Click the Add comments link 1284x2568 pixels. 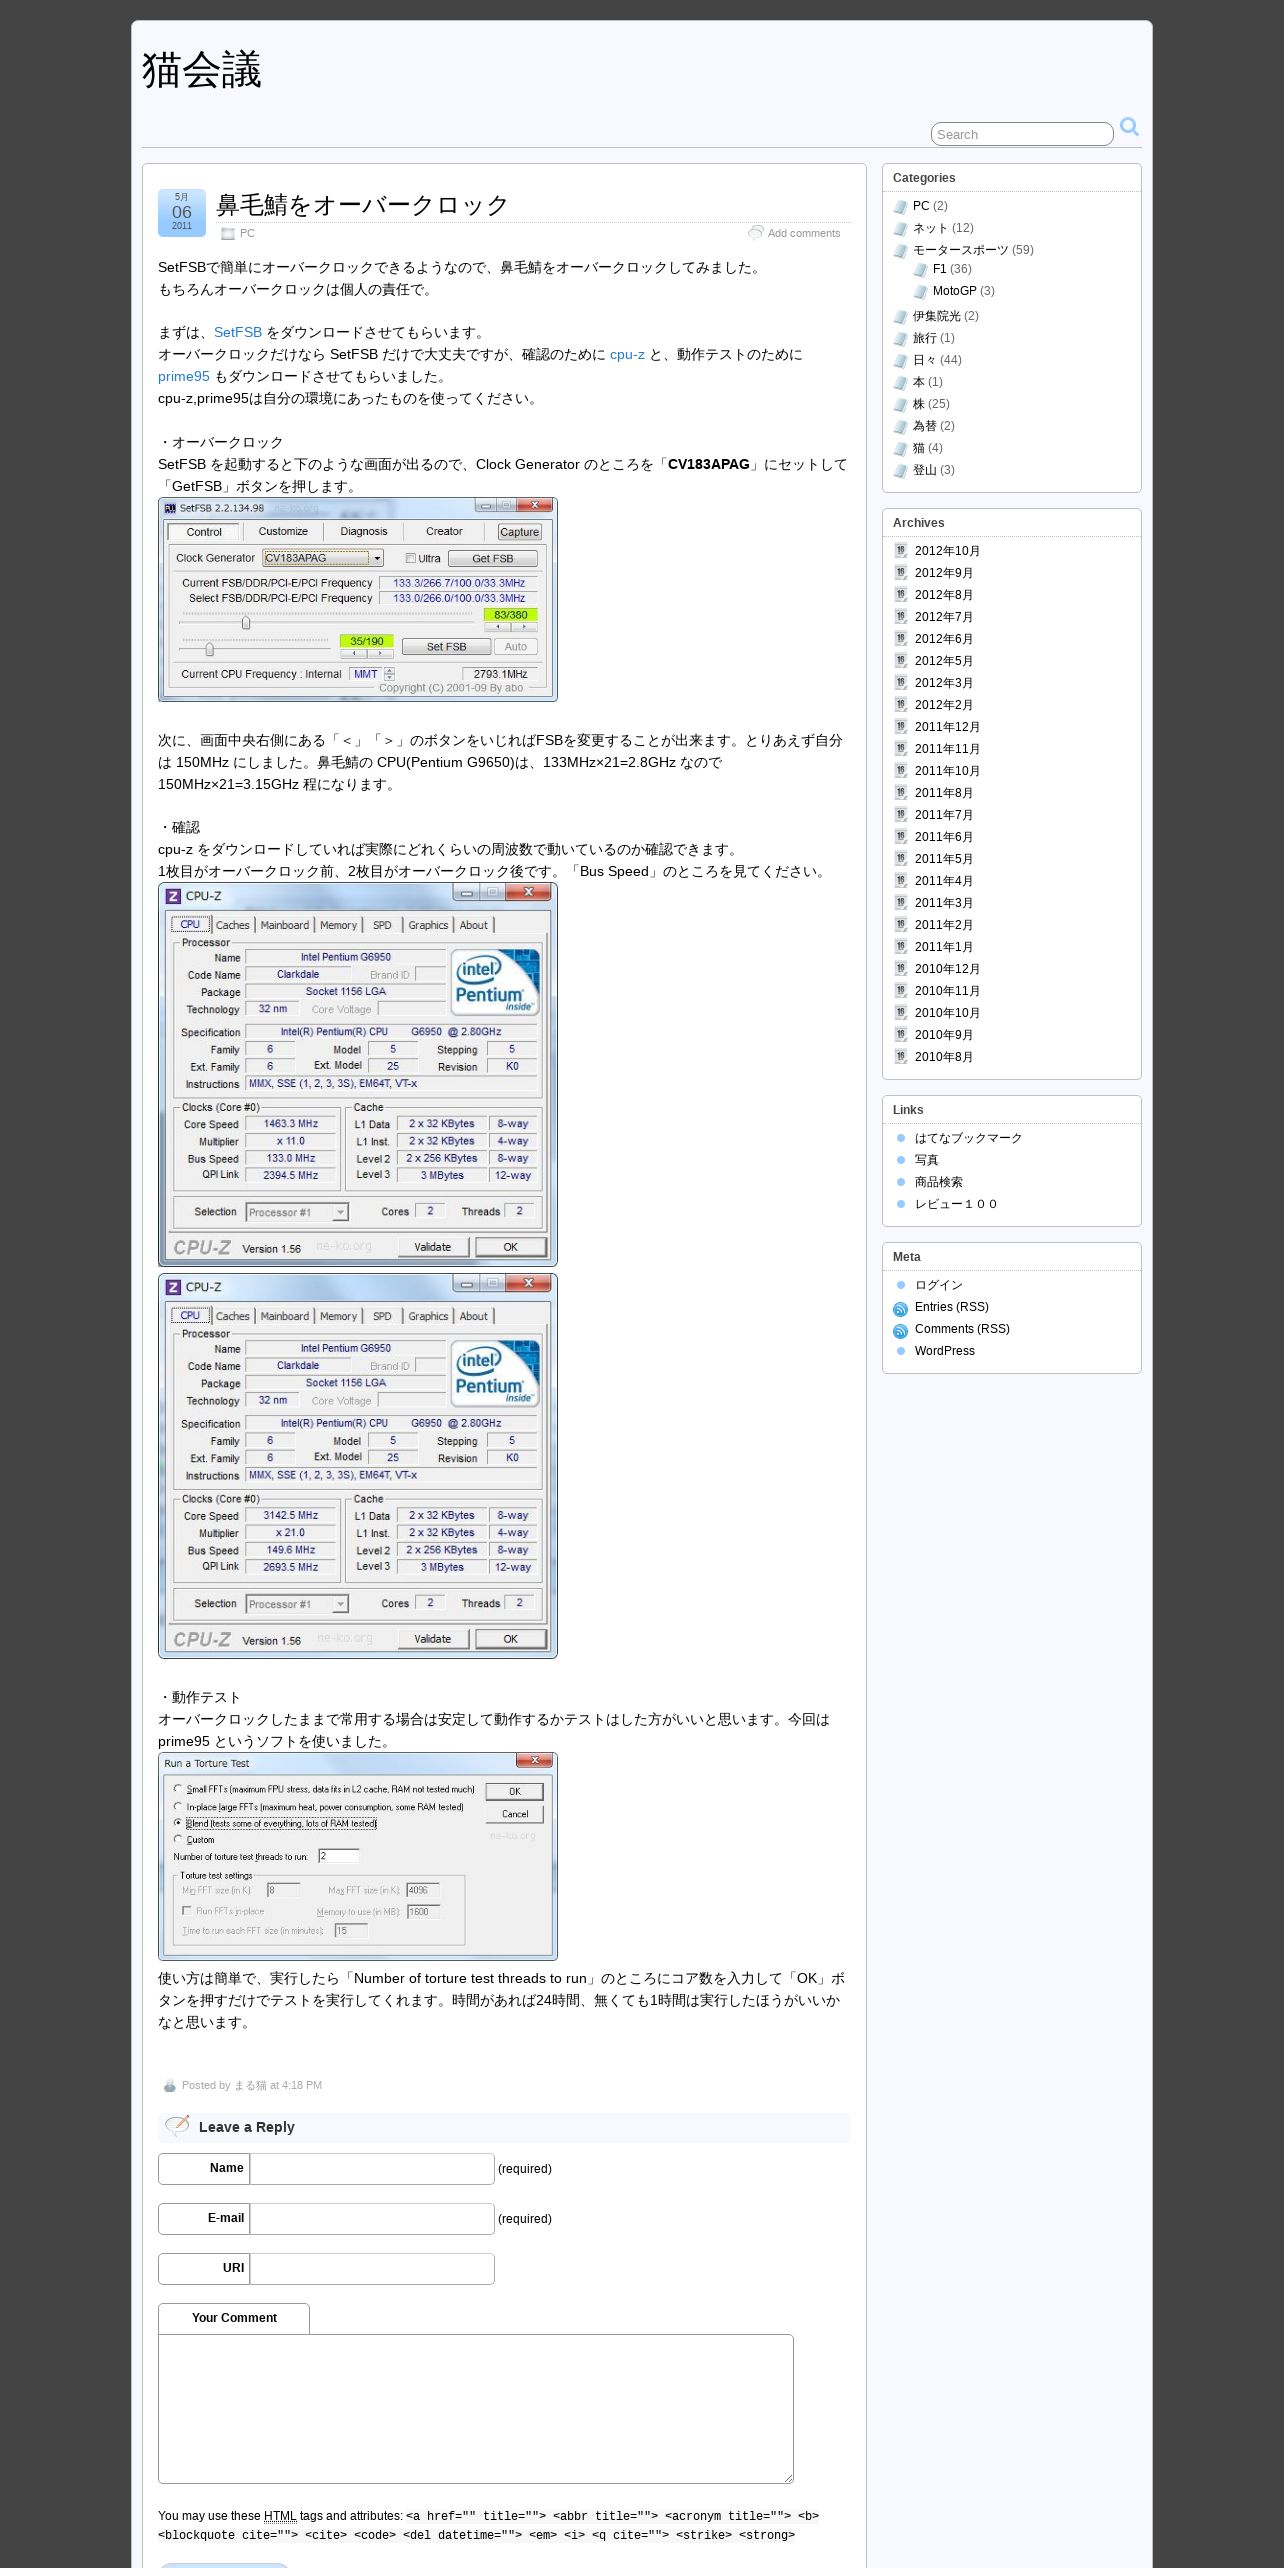point(804,233)
